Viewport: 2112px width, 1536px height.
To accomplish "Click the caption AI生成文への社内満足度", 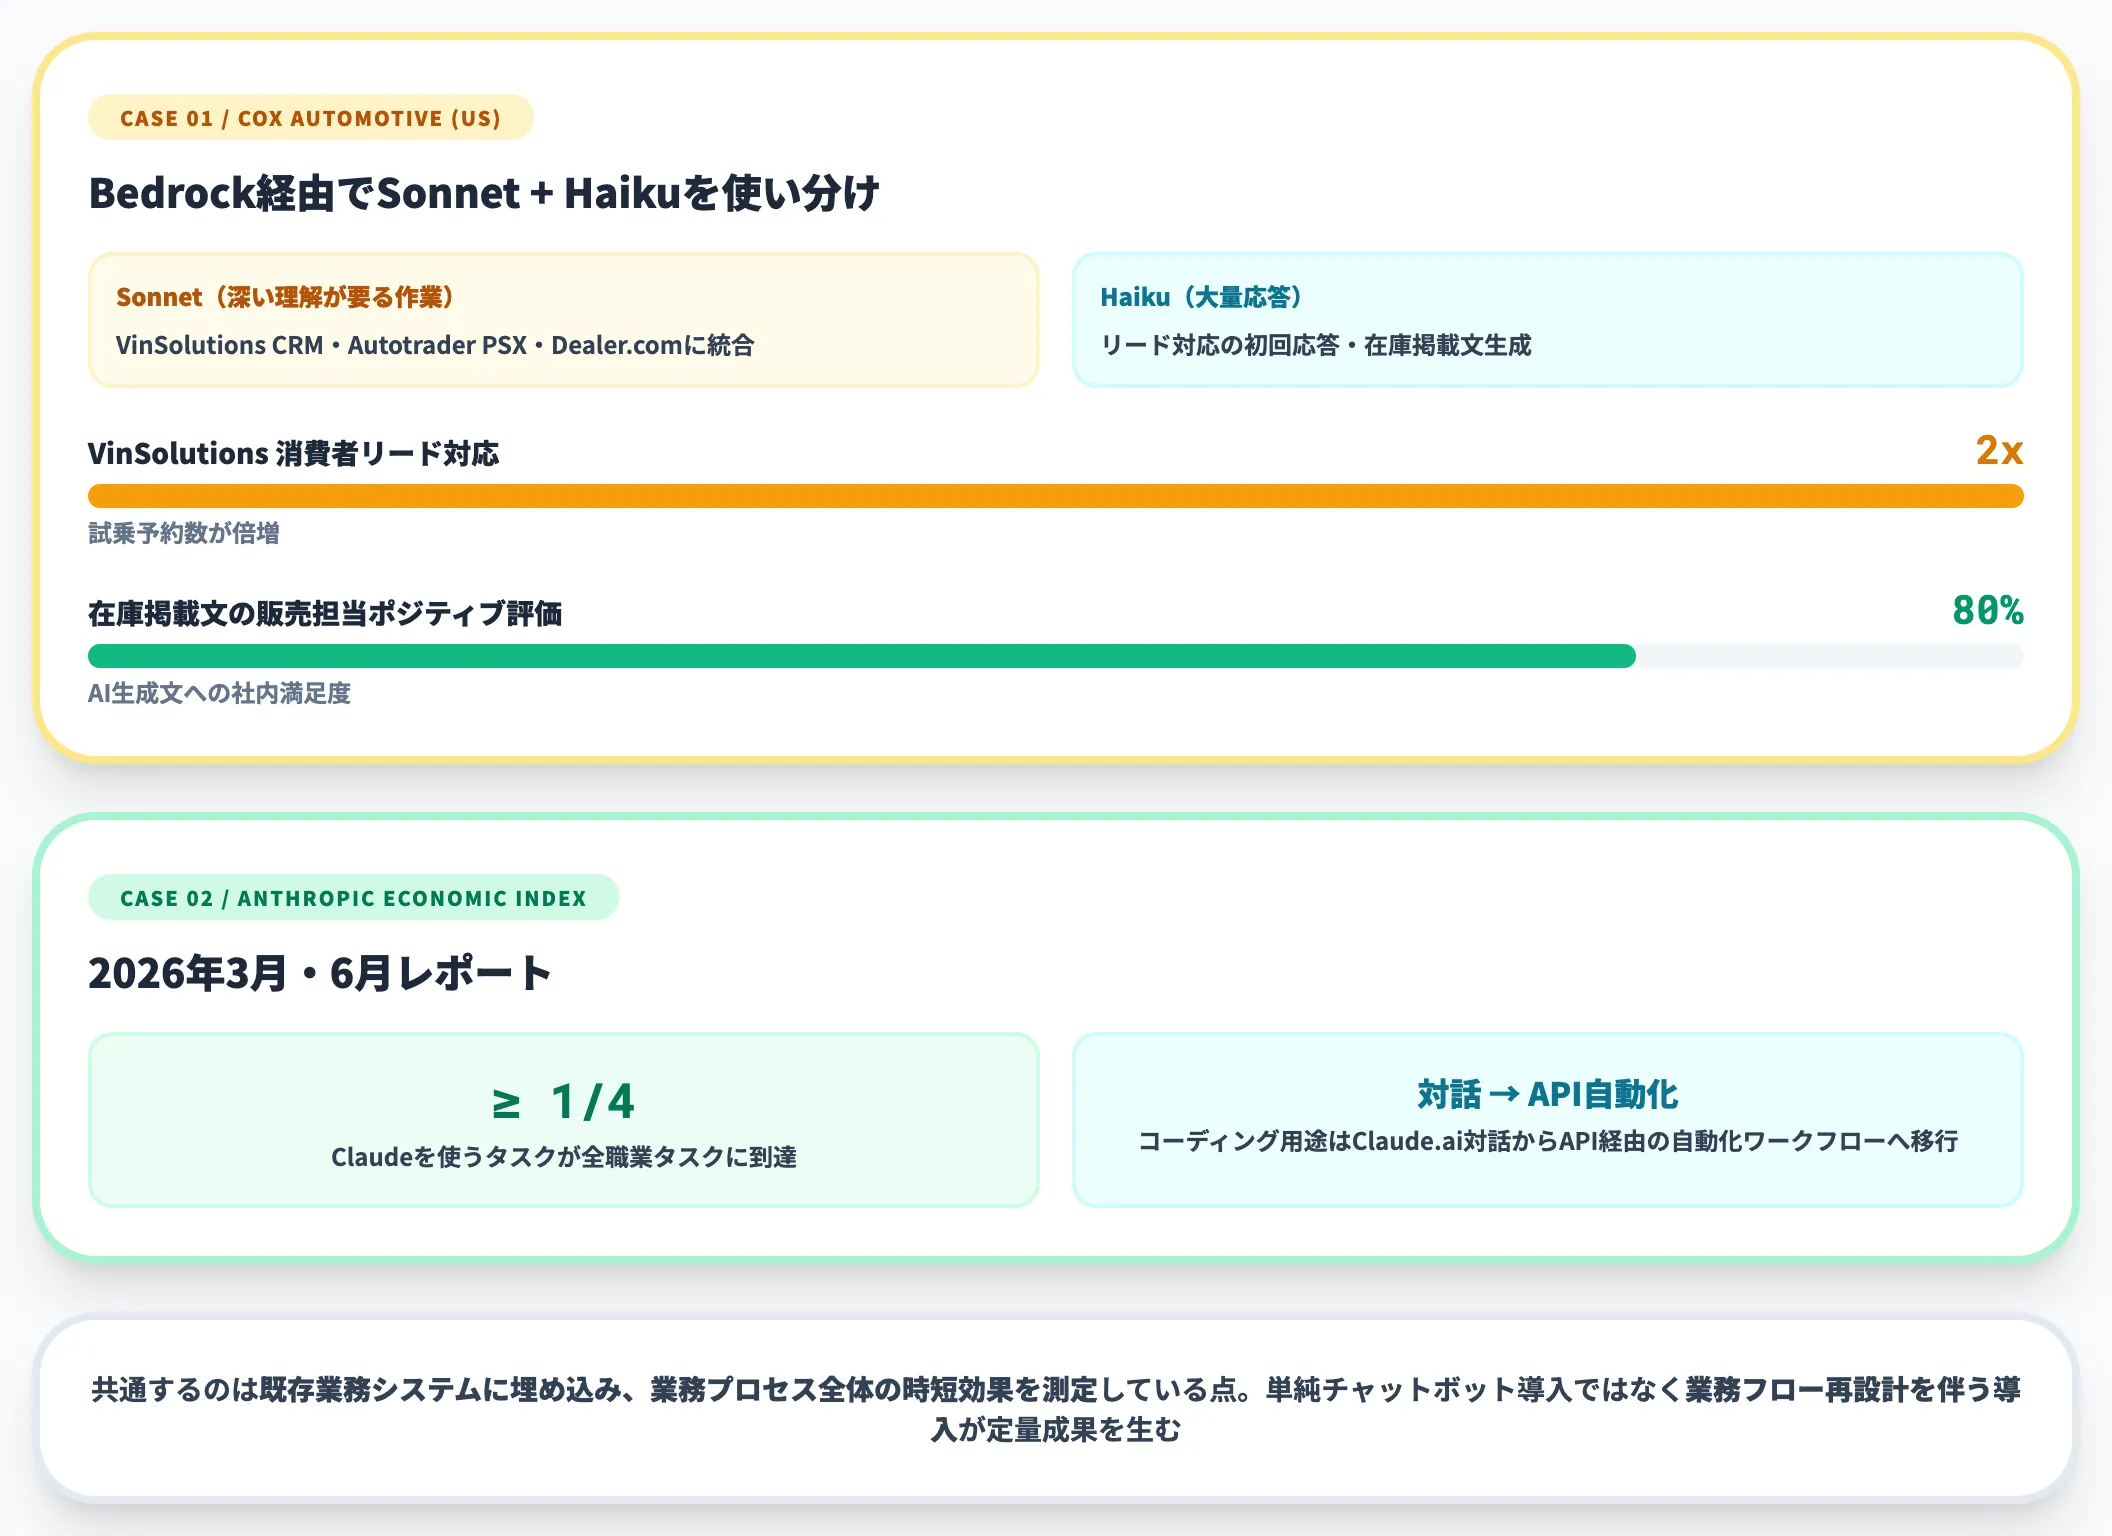I will (219, 693).
